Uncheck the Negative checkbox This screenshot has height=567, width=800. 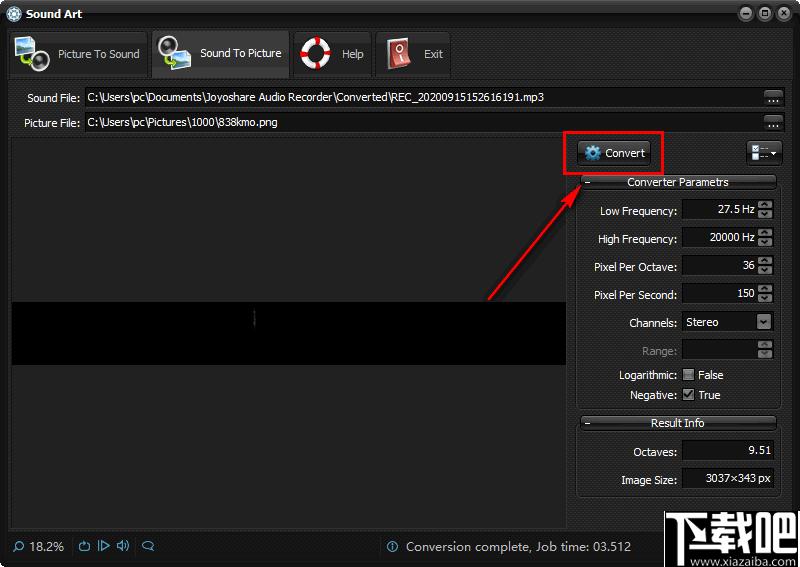coord(688,395)
